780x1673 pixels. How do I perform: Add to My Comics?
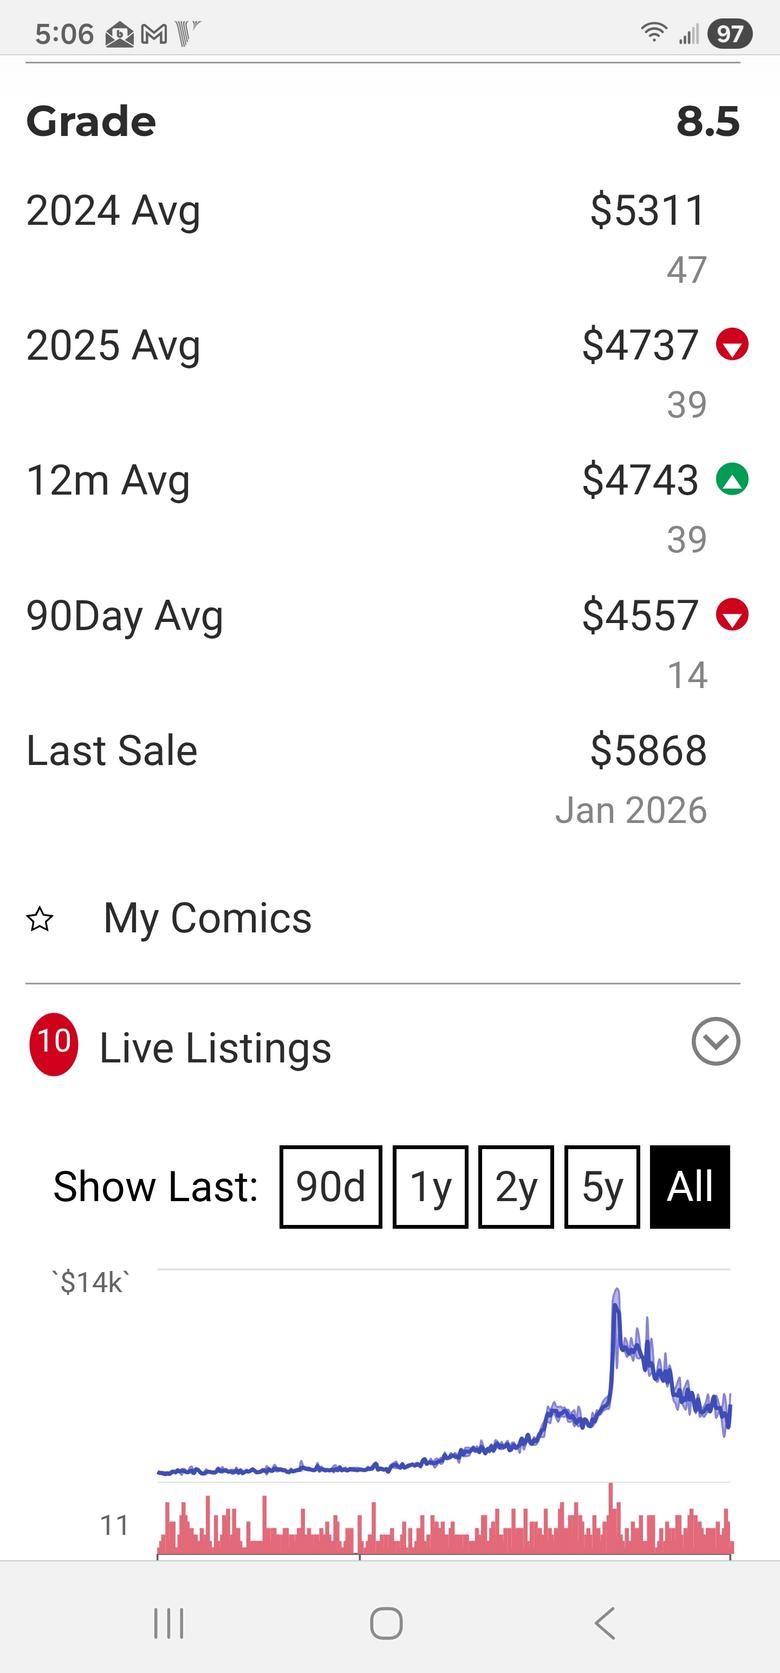[207, 918]
